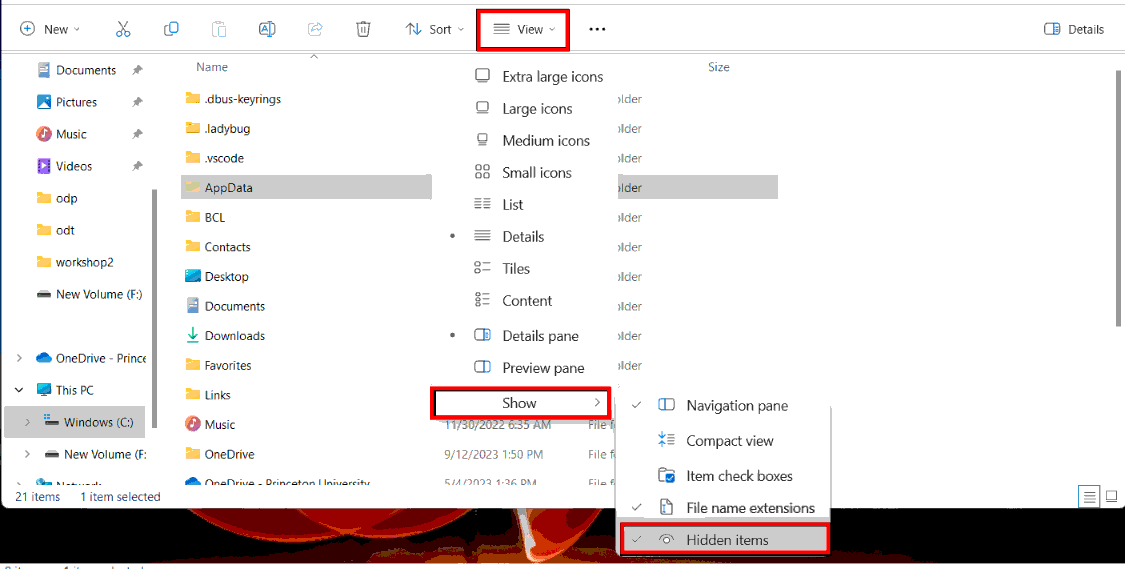Open the See more three-dots menu
Viewport: 1125px width, 569px height.
tap(597, 29)
